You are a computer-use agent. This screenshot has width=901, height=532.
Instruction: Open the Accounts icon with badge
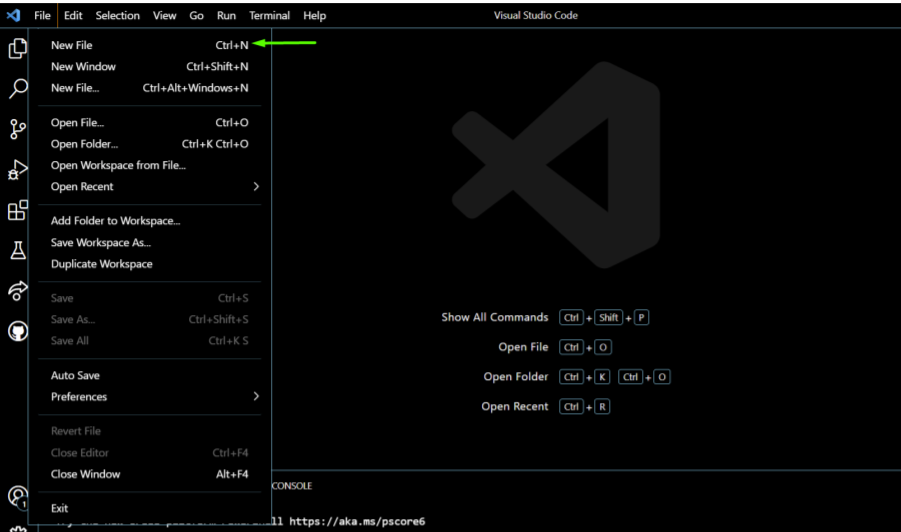(17, 496)
